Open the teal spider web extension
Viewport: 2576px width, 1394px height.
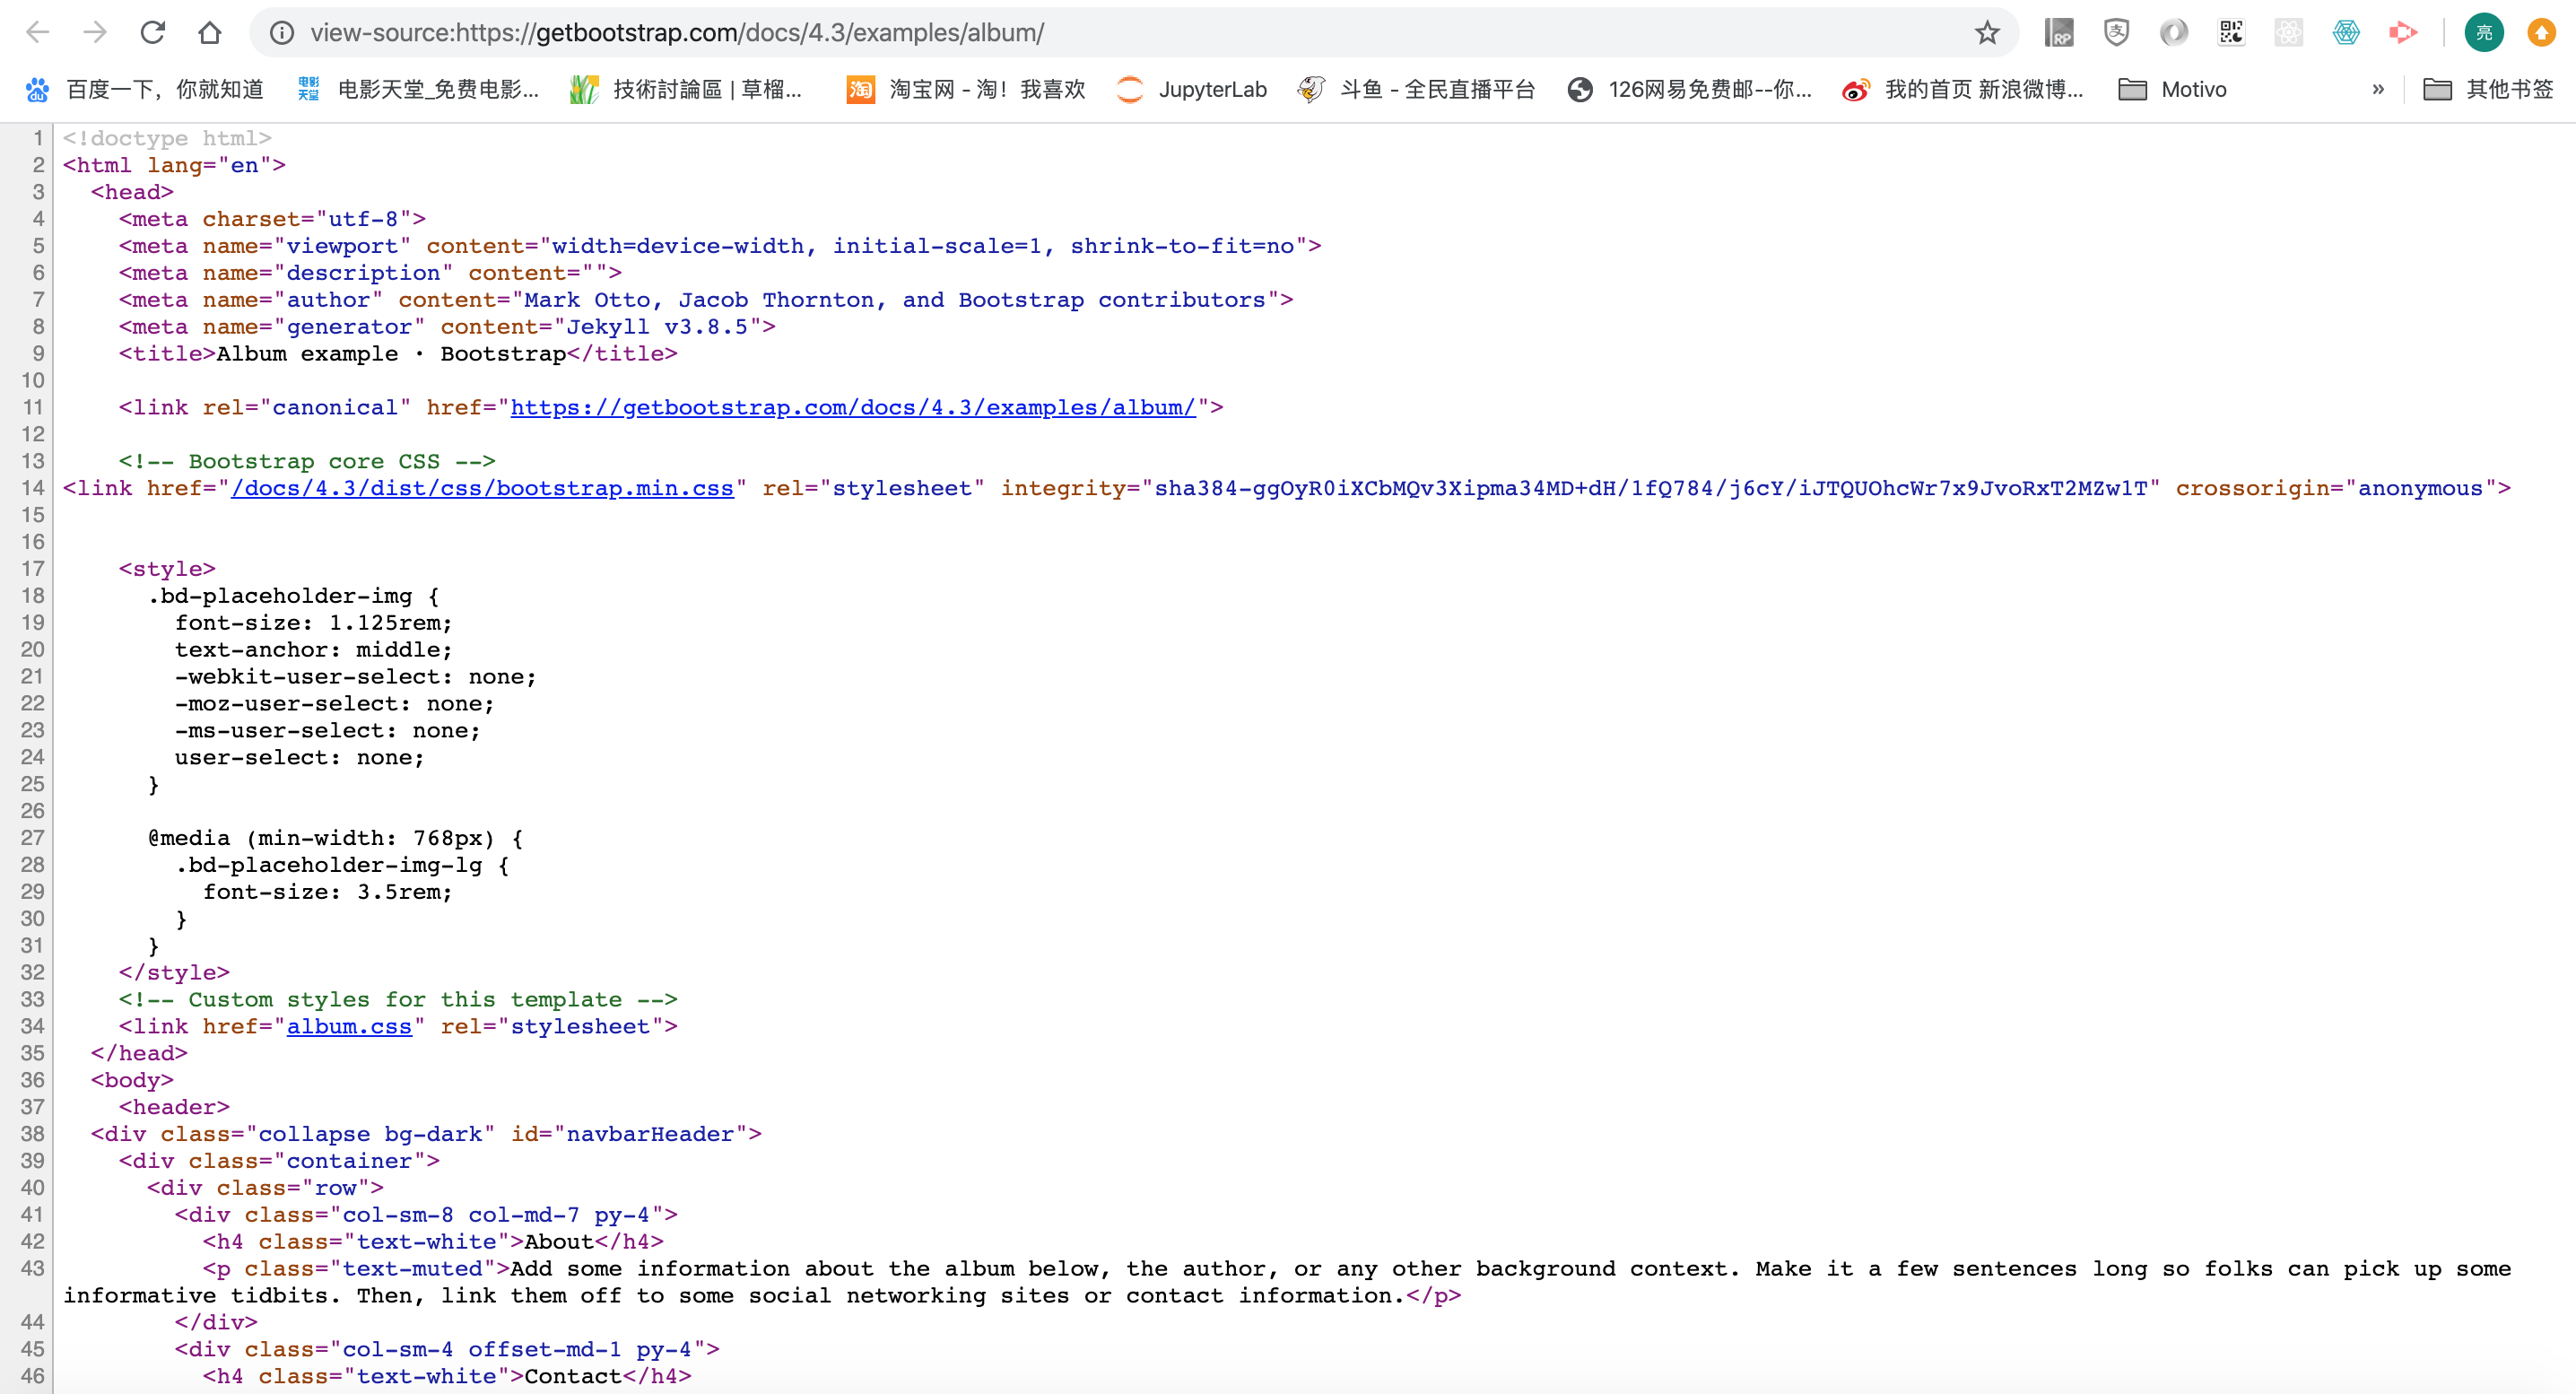point(2346,33)
